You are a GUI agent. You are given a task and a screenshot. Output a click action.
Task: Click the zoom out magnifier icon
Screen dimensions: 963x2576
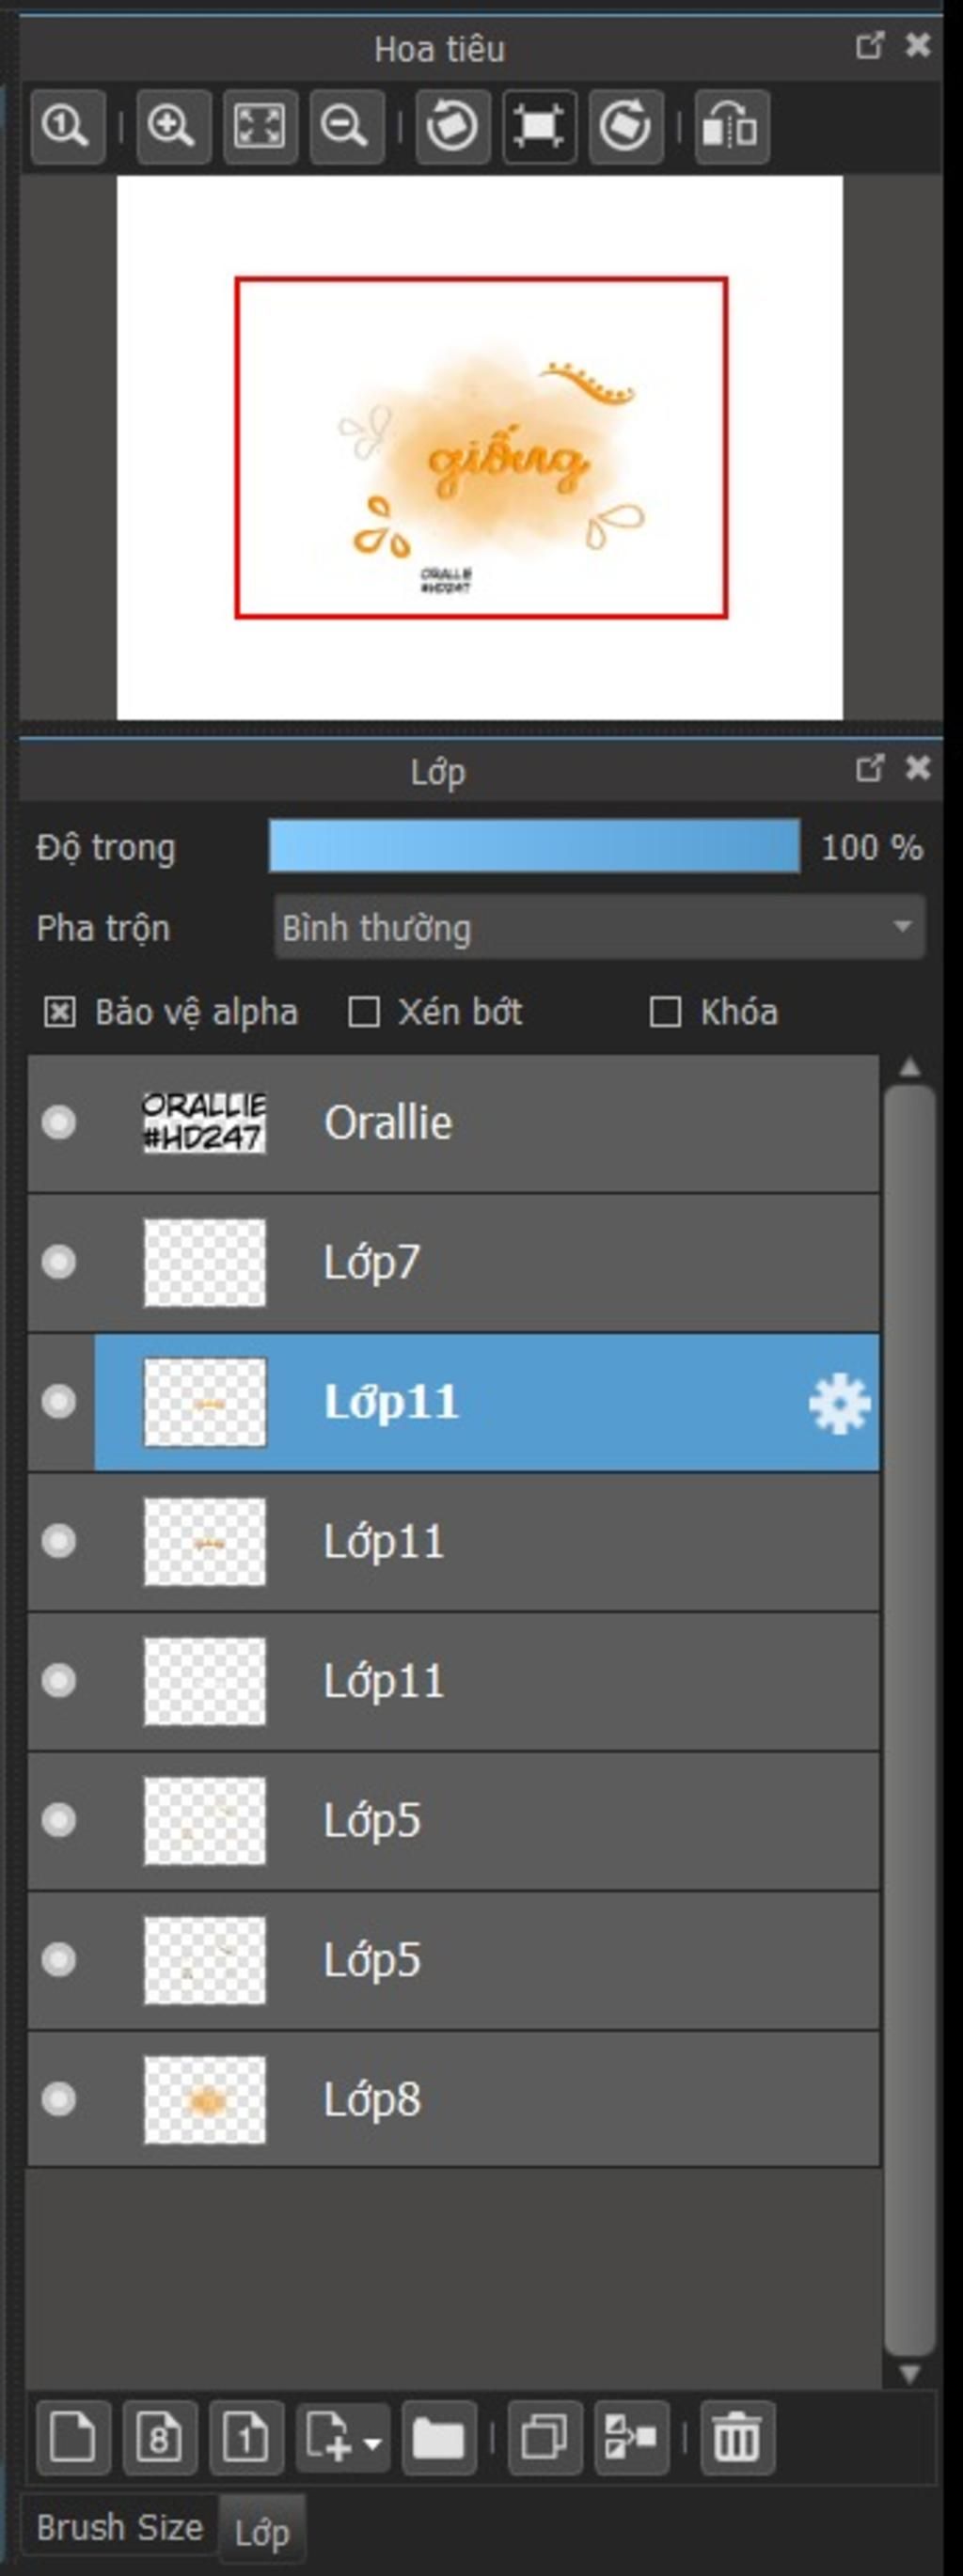pyautogui.click(x=346, y=127)
